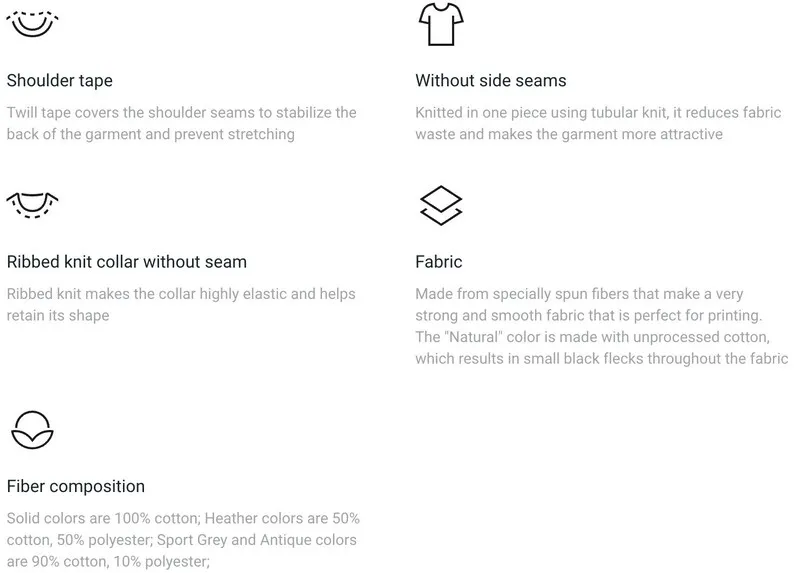Click the 'back of the garment' text line
794x573 pixels.
[150, 134]
